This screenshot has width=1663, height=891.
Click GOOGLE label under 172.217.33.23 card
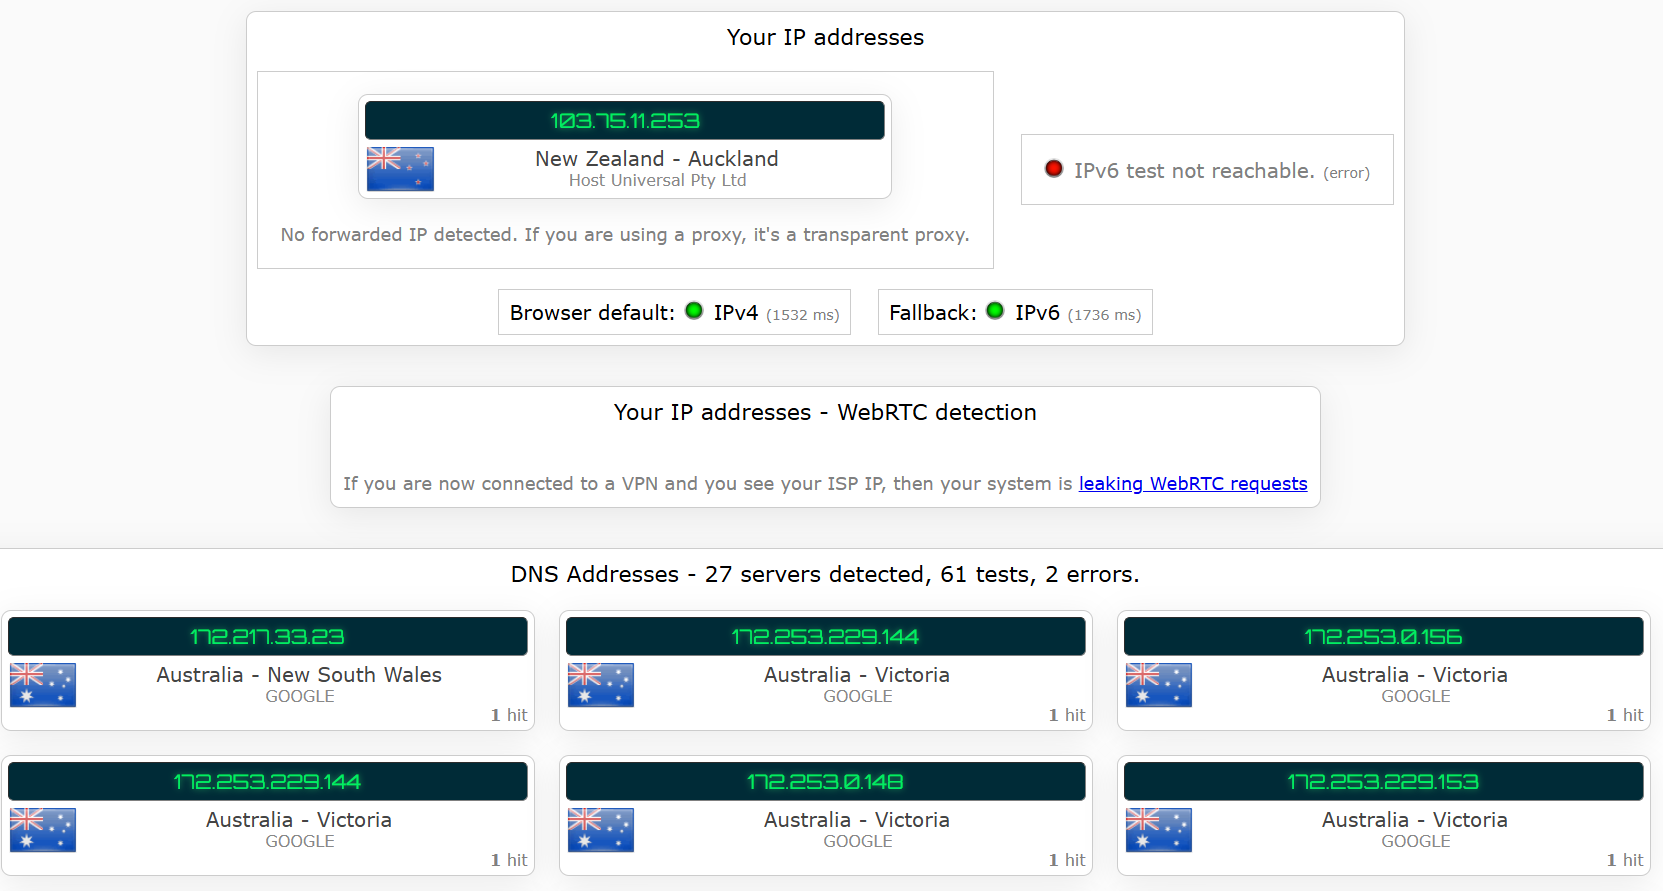[300, 697]
